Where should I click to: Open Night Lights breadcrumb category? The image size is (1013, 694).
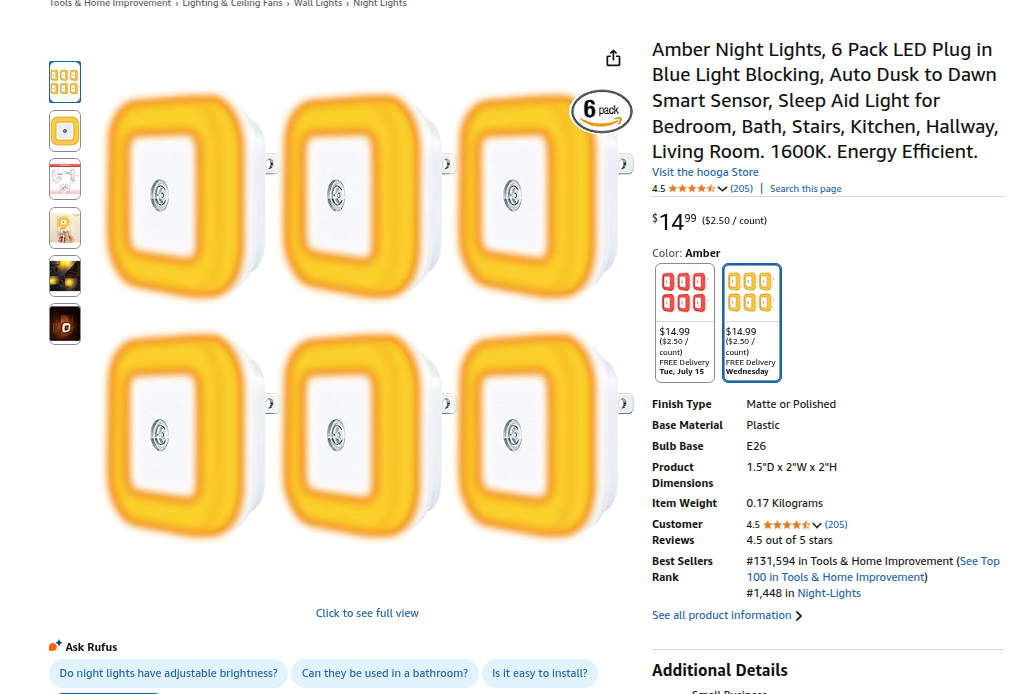coord(380,3)
